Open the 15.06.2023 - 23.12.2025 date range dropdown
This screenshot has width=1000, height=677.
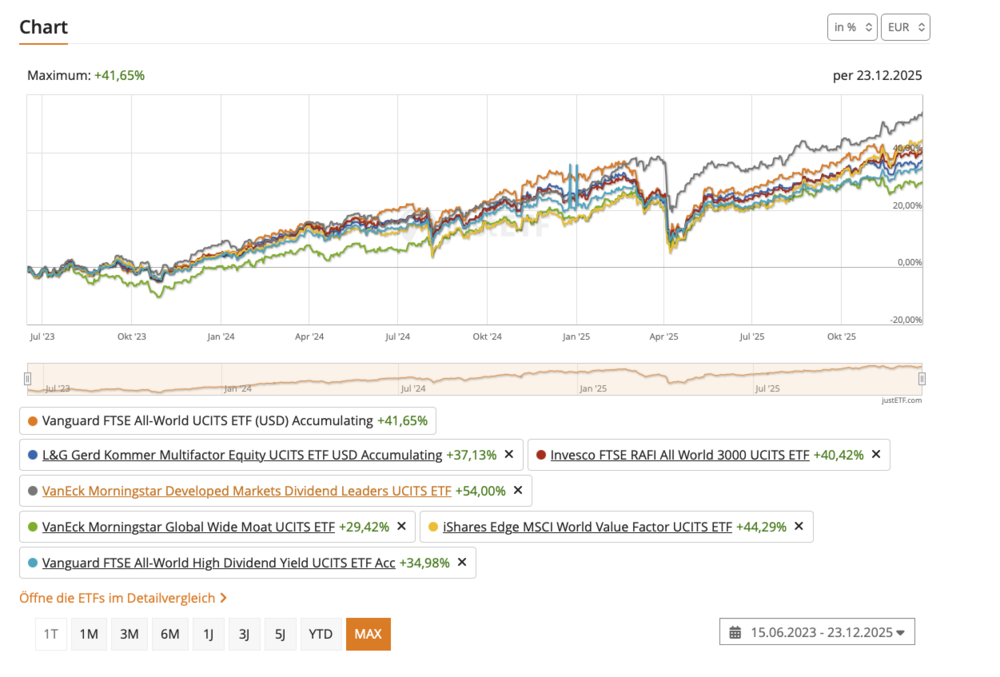tap(817, 632)
